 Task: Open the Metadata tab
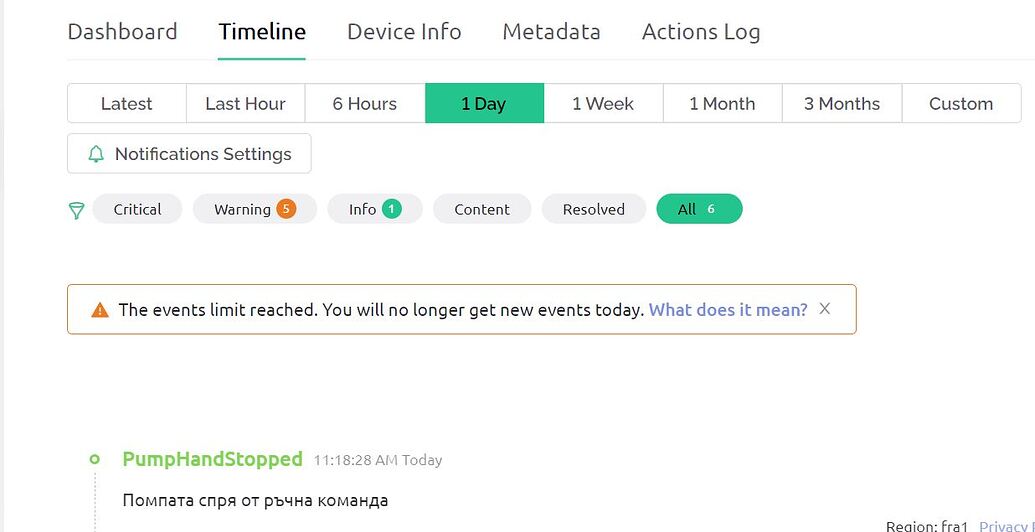551,32
